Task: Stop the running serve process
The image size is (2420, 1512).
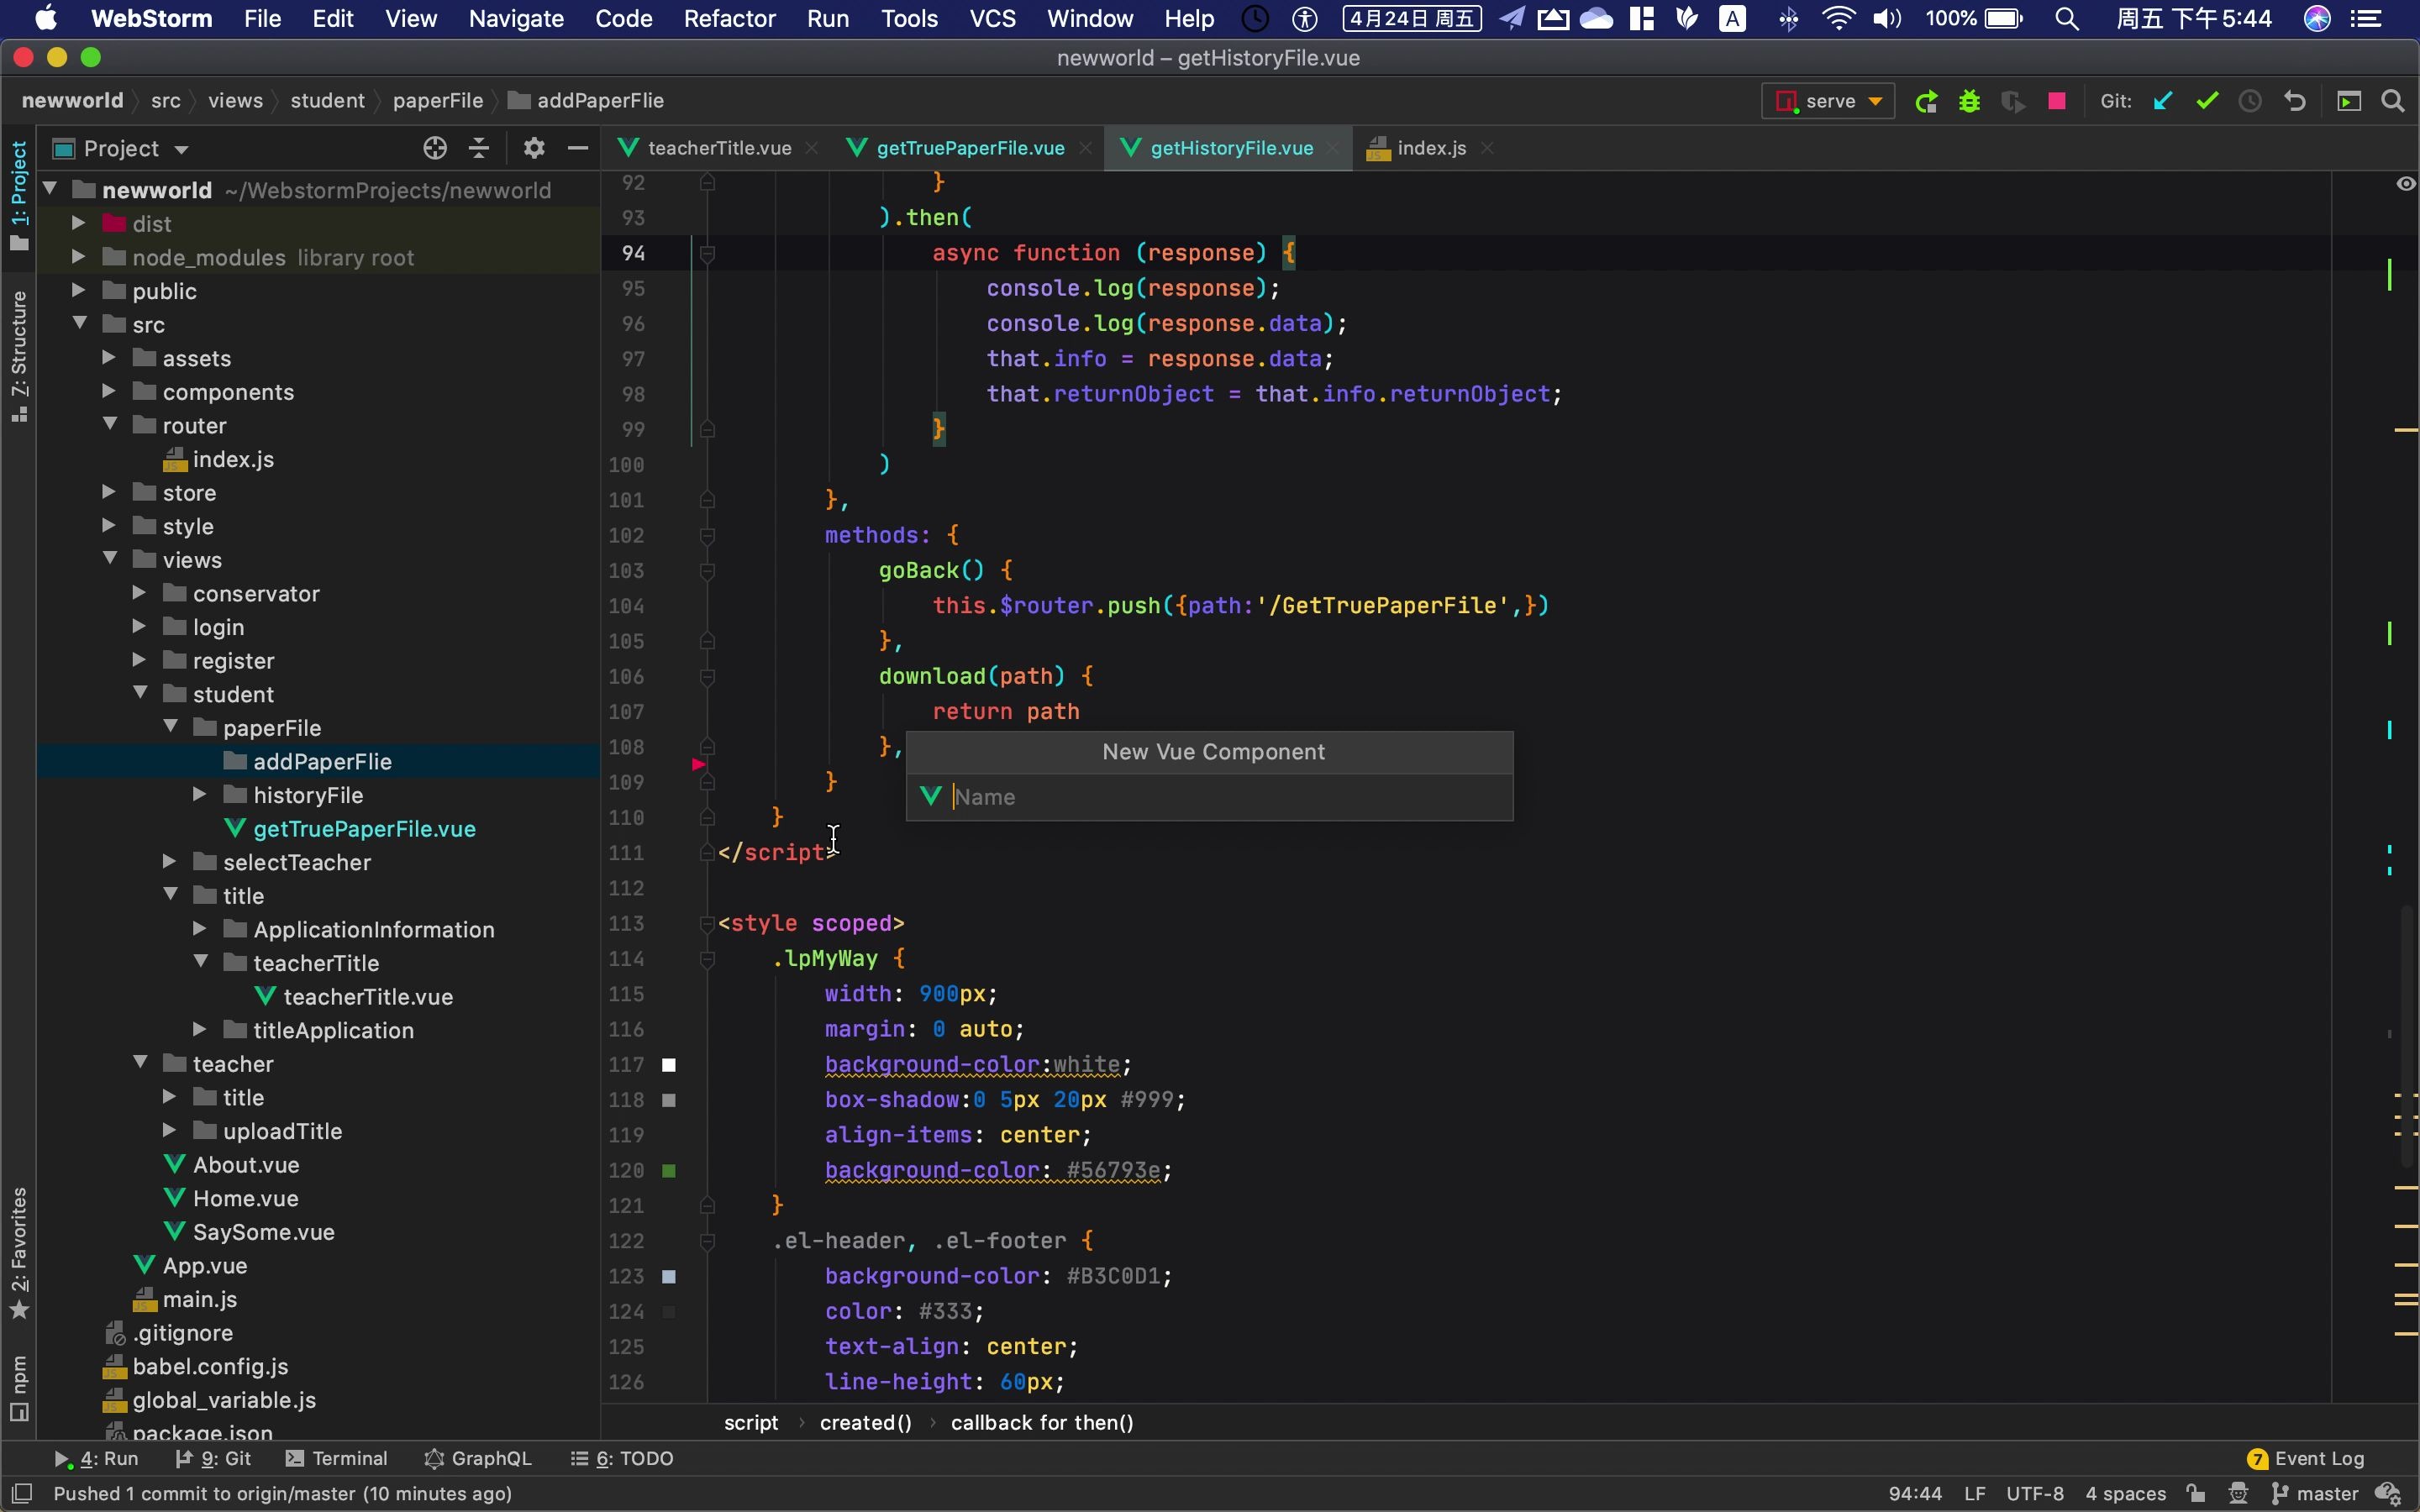Action: point(2057,101)
